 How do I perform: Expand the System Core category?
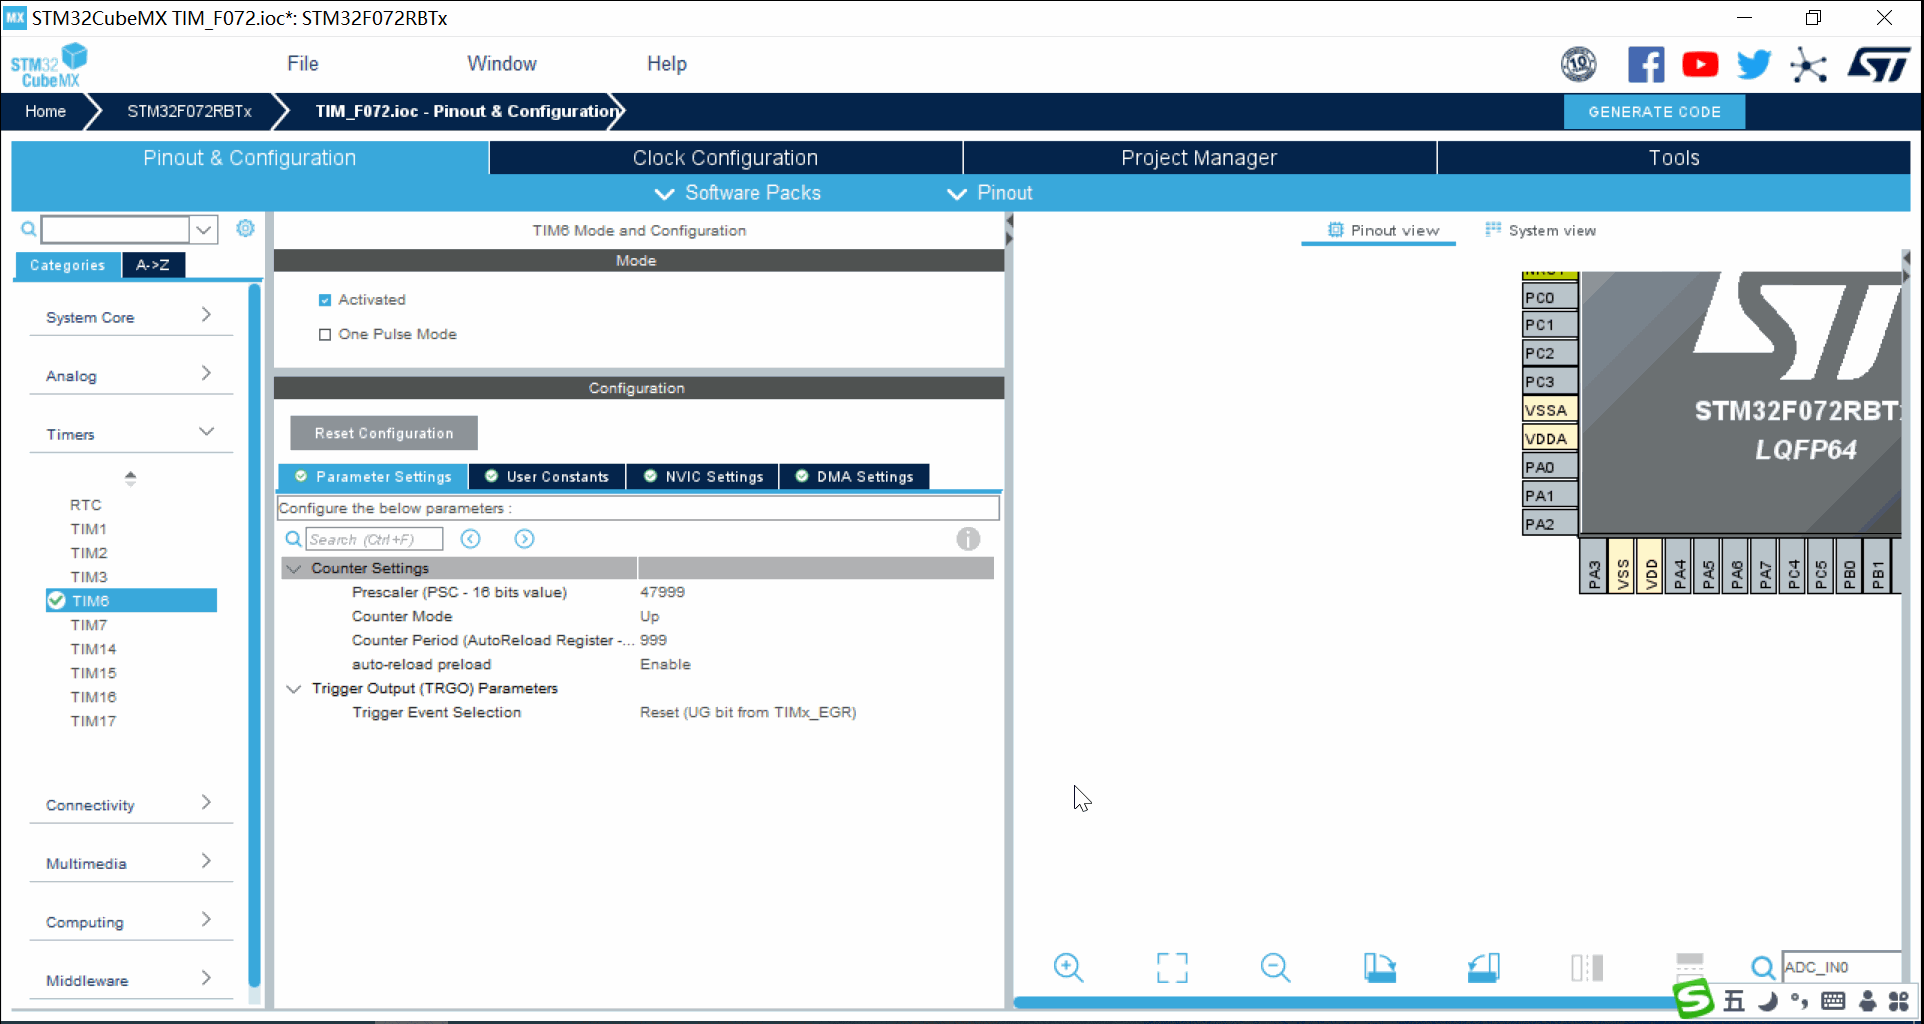131,317
